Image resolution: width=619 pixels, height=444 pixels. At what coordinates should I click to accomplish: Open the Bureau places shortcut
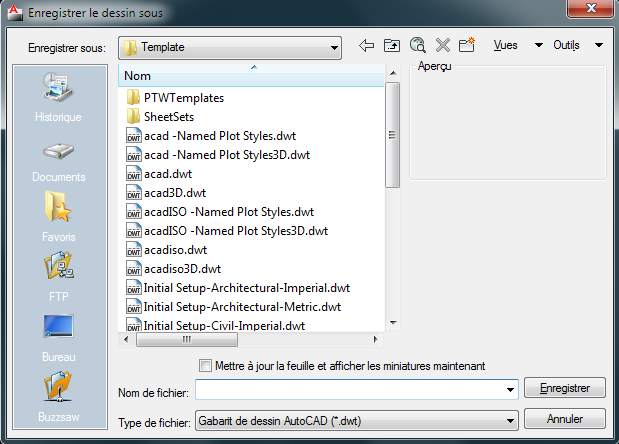tap(58, 338)
